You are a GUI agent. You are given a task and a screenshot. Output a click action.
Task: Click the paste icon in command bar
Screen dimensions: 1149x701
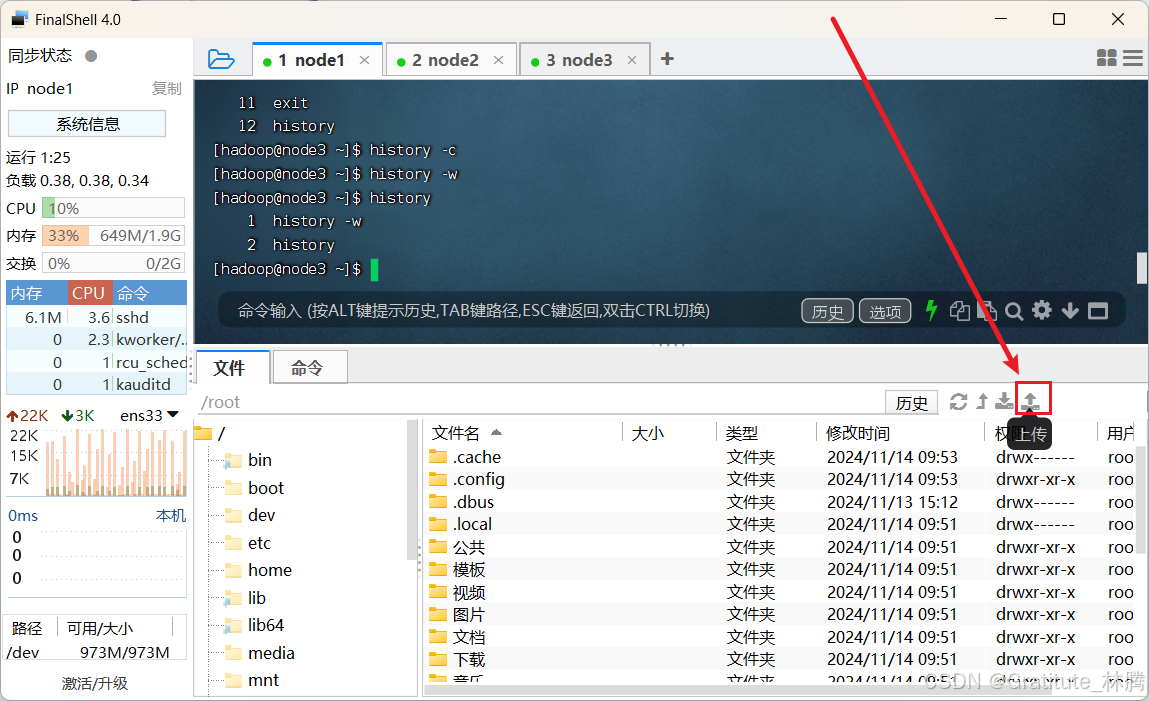coord(987,311)
